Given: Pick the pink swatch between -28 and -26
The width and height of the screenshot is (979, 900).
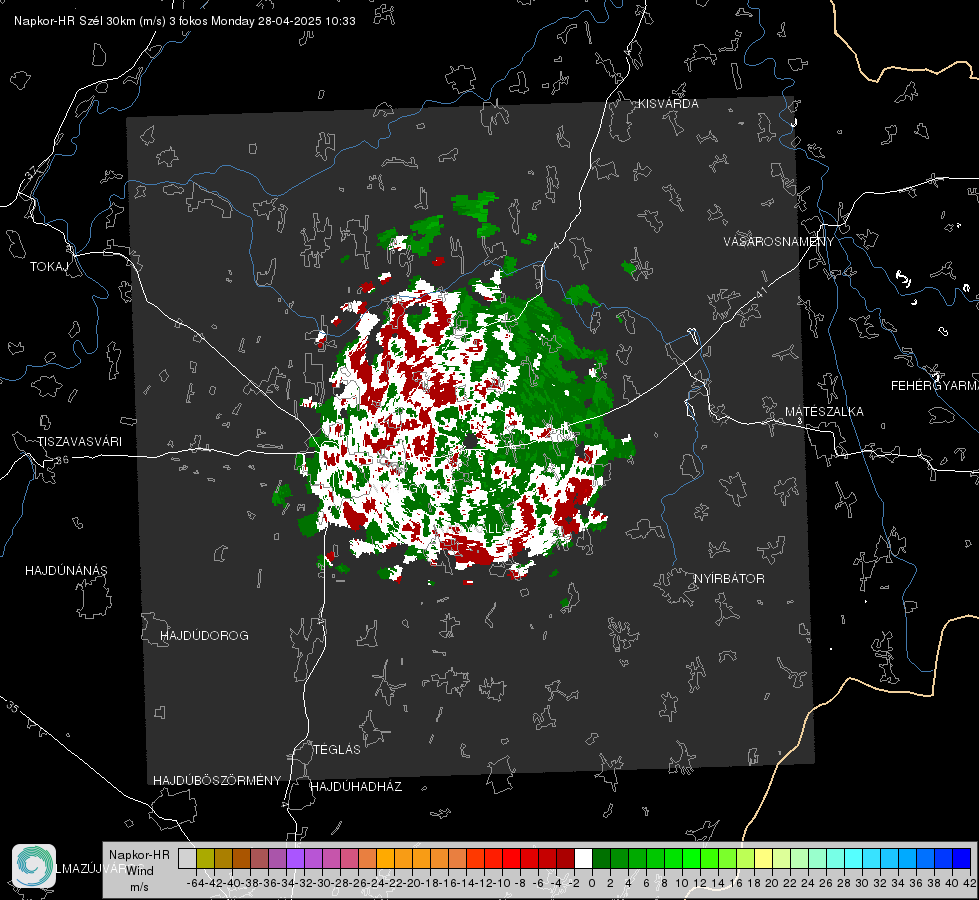Looking at the screenshot, I should point(349,858).
